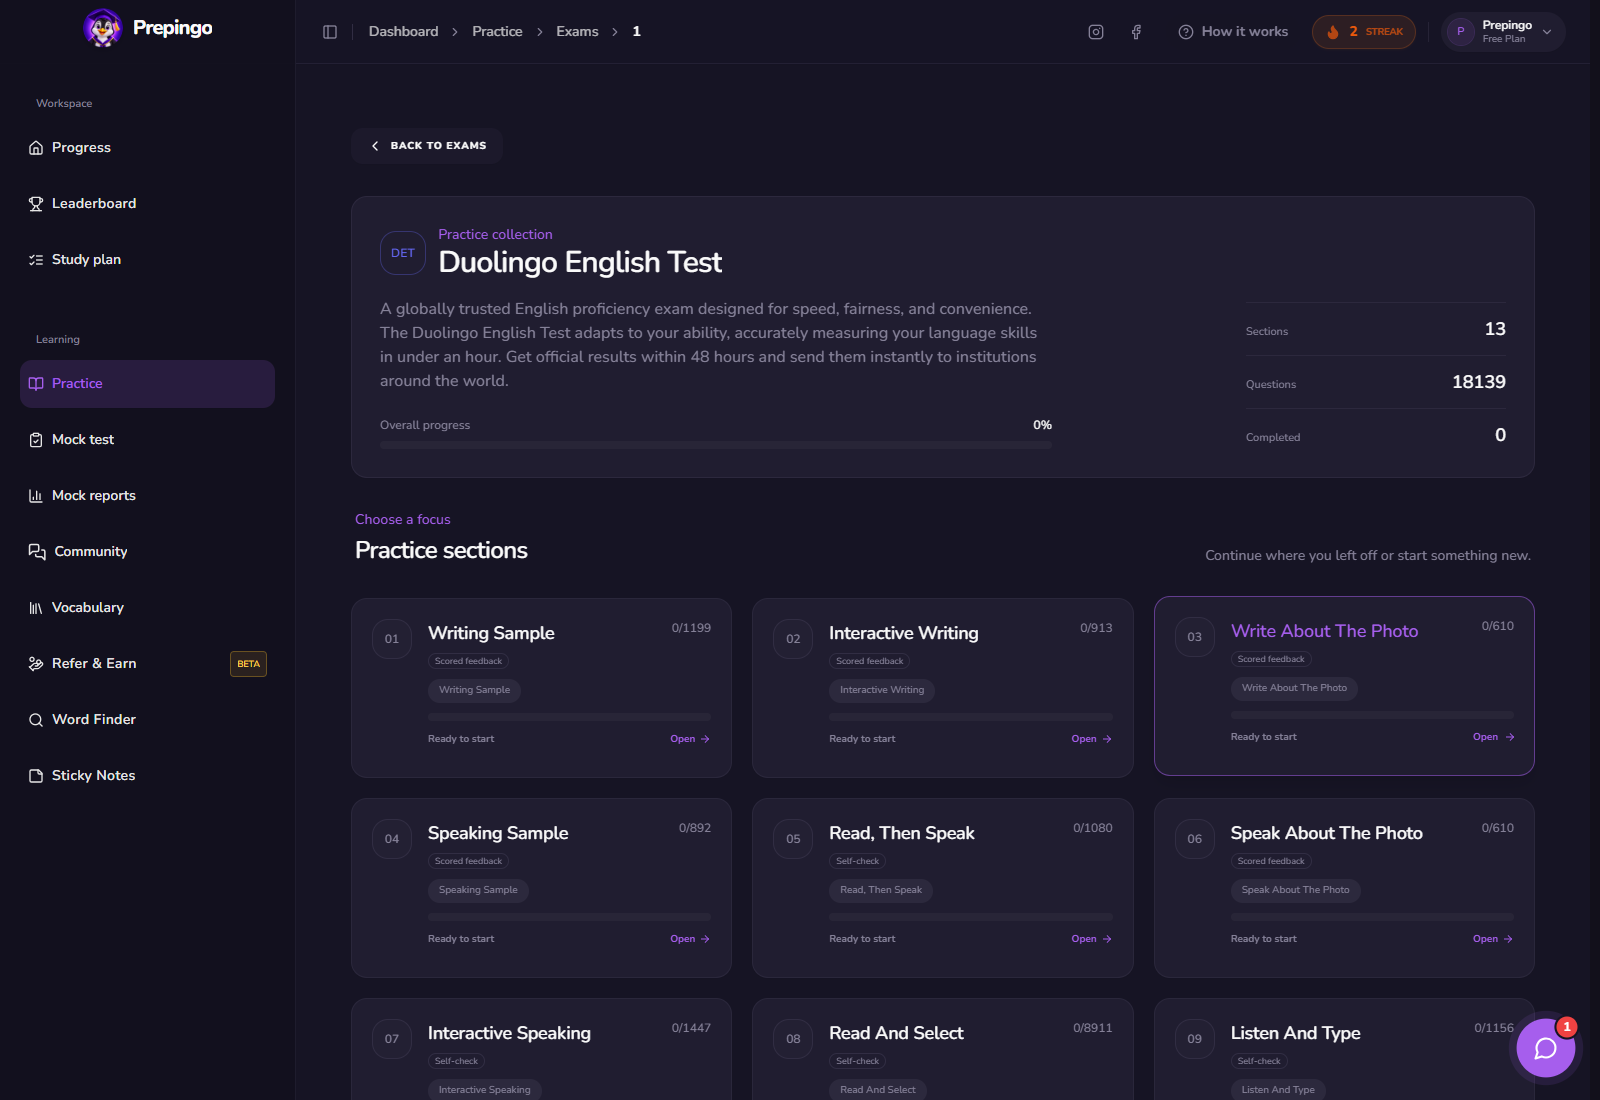Click the Community chat icon
This screenshot has width=1600, height=1100.
(37, 552)
